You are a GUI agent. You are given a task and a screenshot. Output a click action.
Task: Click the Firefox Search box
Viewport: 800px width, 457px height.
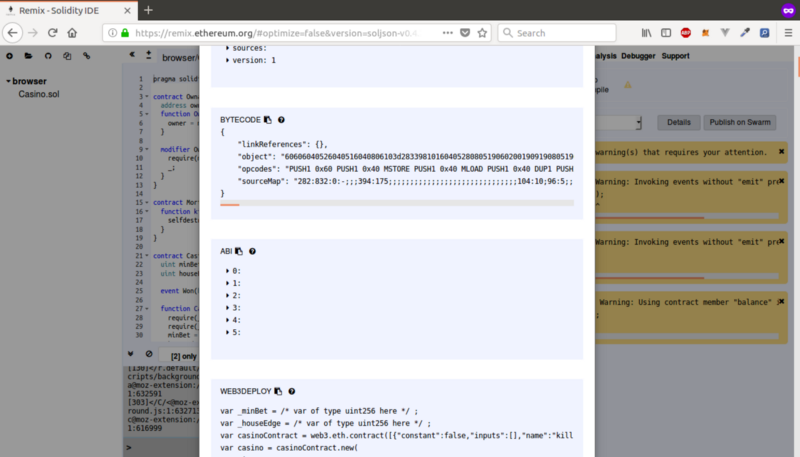coord(557,33)
